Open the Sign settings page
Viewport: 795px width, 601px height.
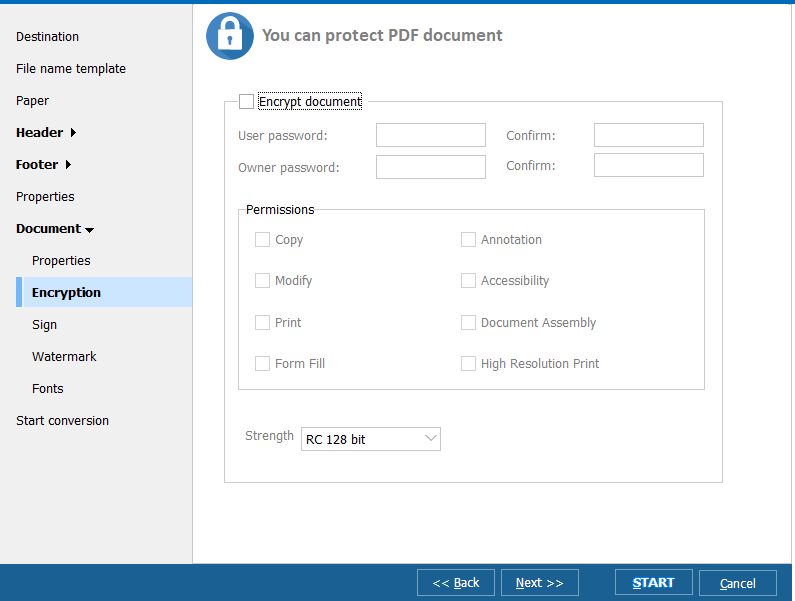pyautogui.click(x=44, y=325)
